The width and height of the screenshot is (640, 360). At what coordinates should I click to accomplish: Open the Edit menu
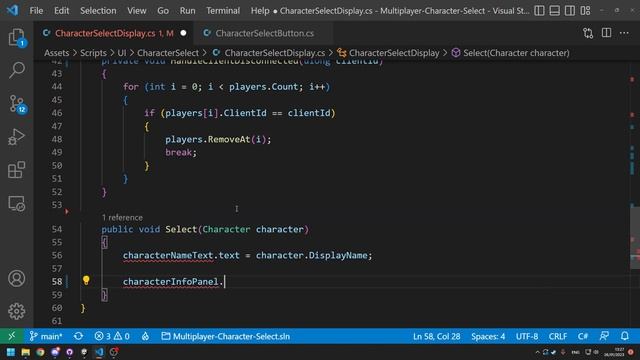[x=62, y=11]
